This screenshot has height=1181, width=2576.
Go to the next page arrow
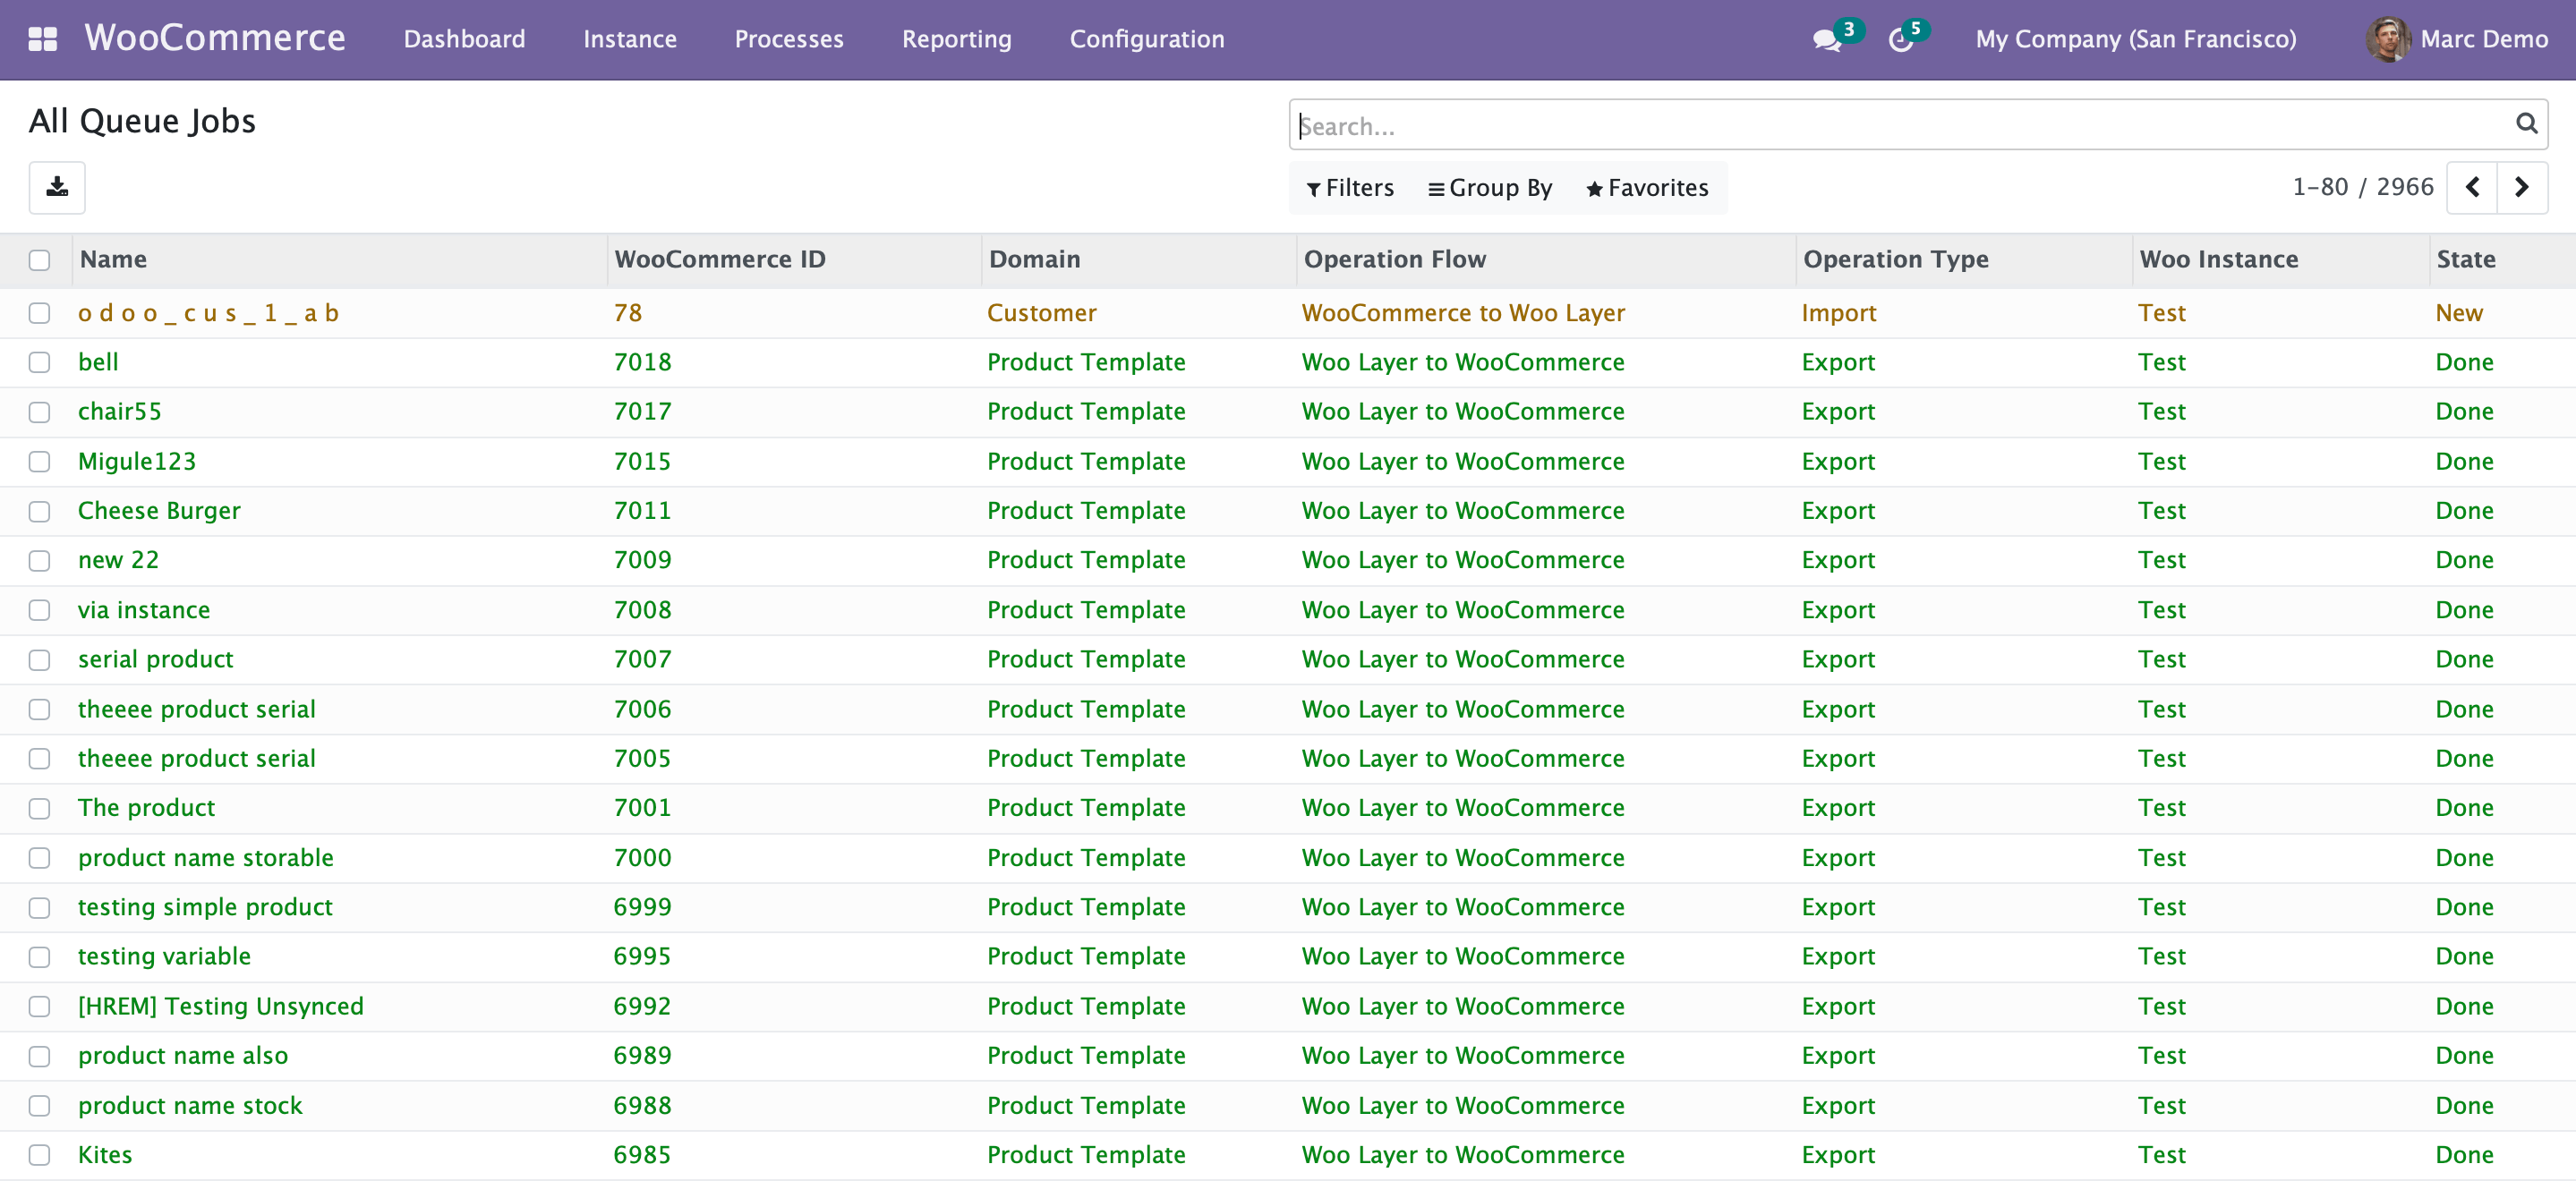tap(2522, 187)
